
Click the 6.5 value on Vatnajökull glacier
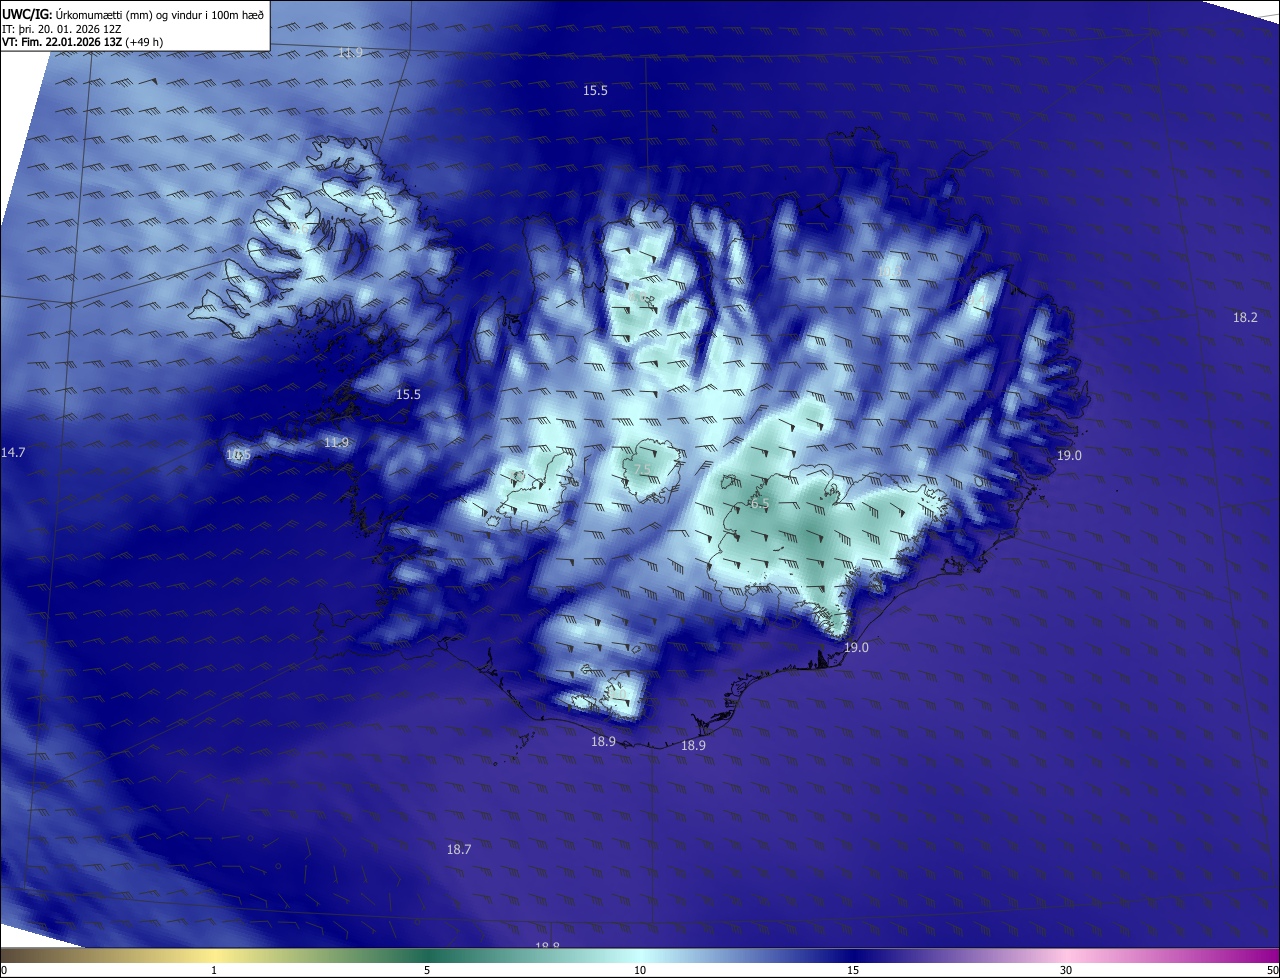pos(760,503)
